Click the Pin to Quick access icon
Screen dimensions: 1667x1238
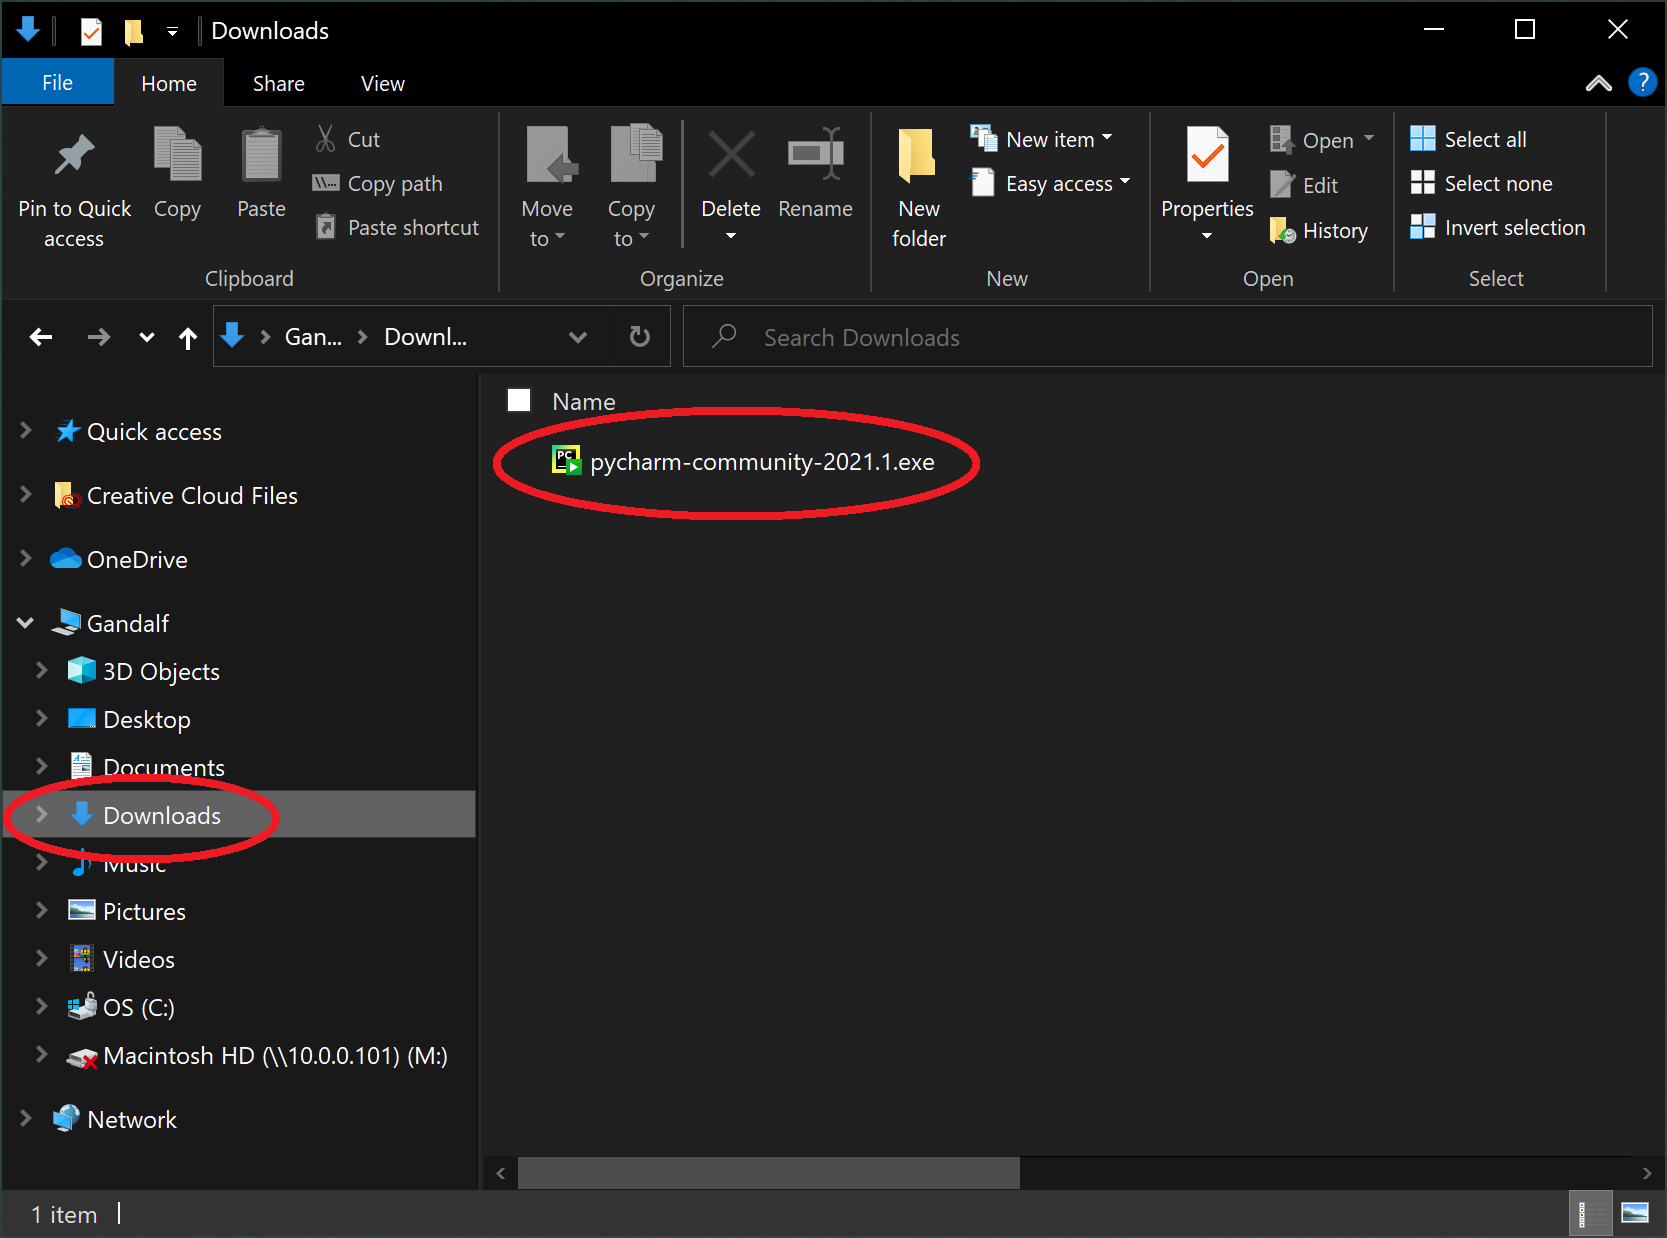point(74,155)
